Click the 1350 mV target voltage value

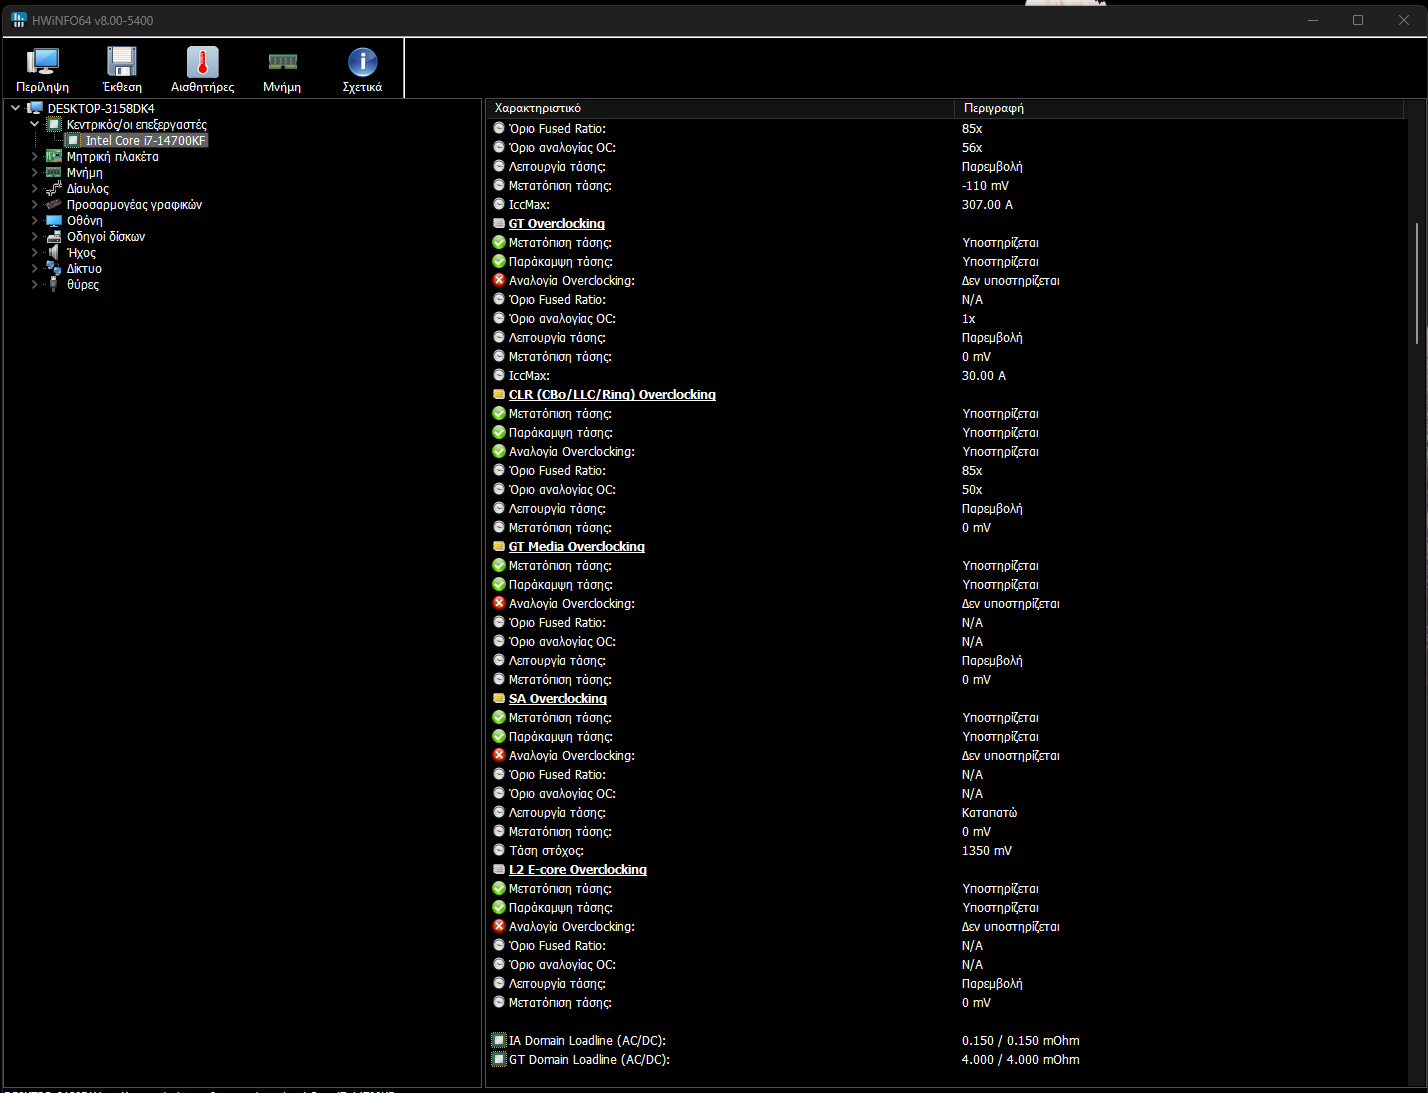pos(987,851)
